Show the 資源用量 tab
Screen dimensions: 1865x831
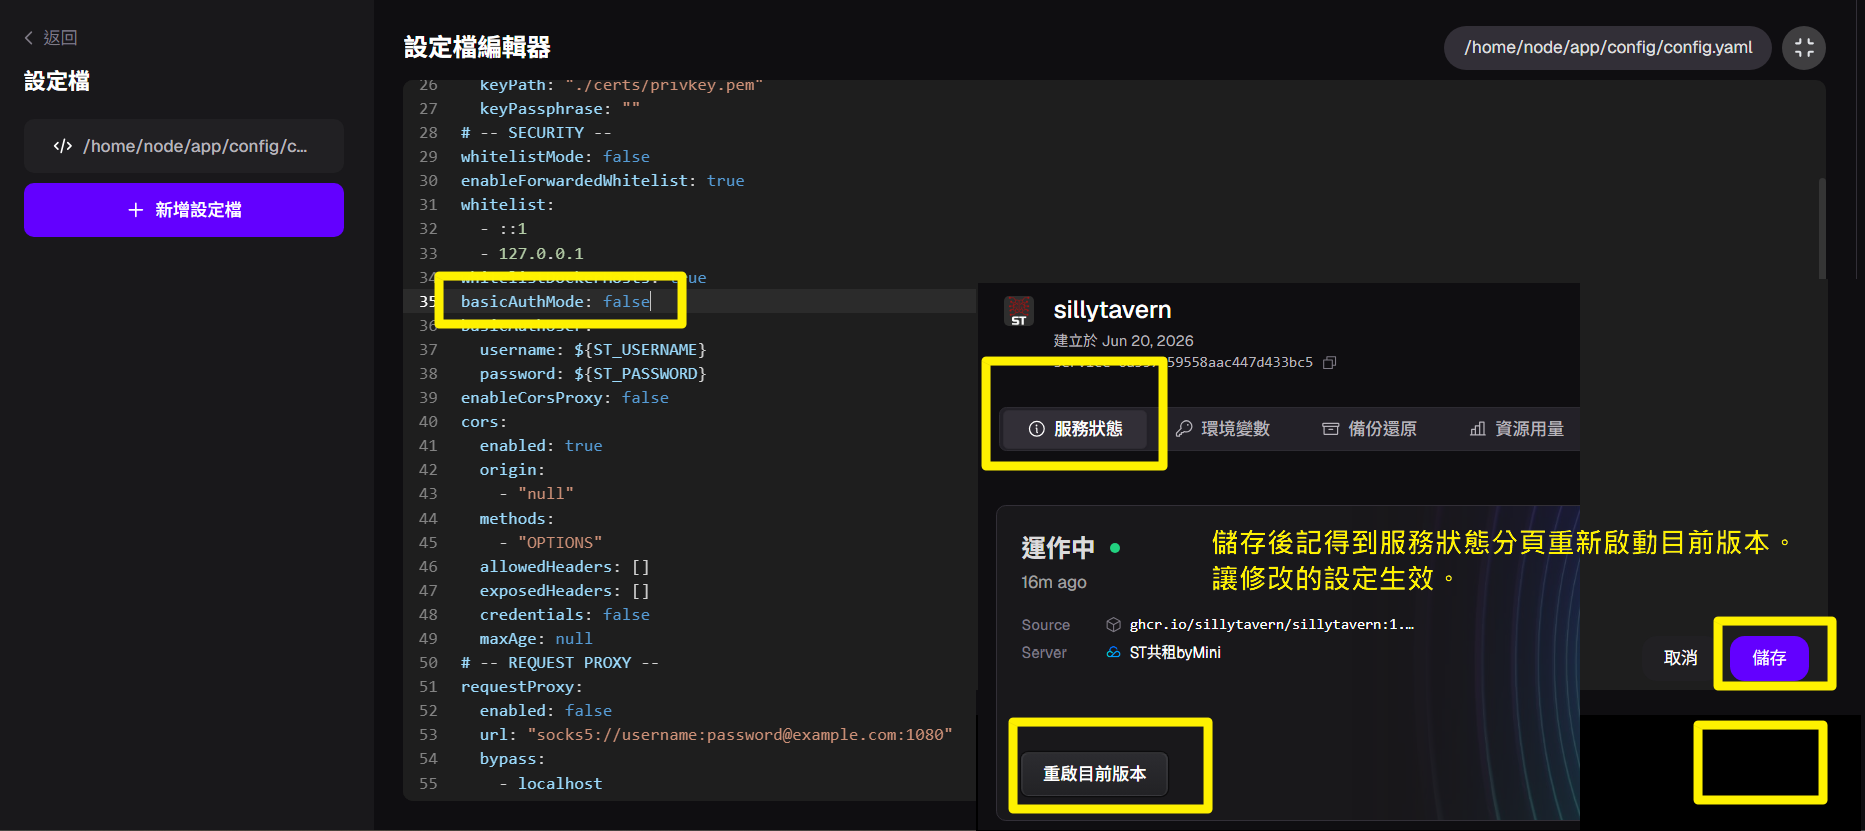[1516, 429]
